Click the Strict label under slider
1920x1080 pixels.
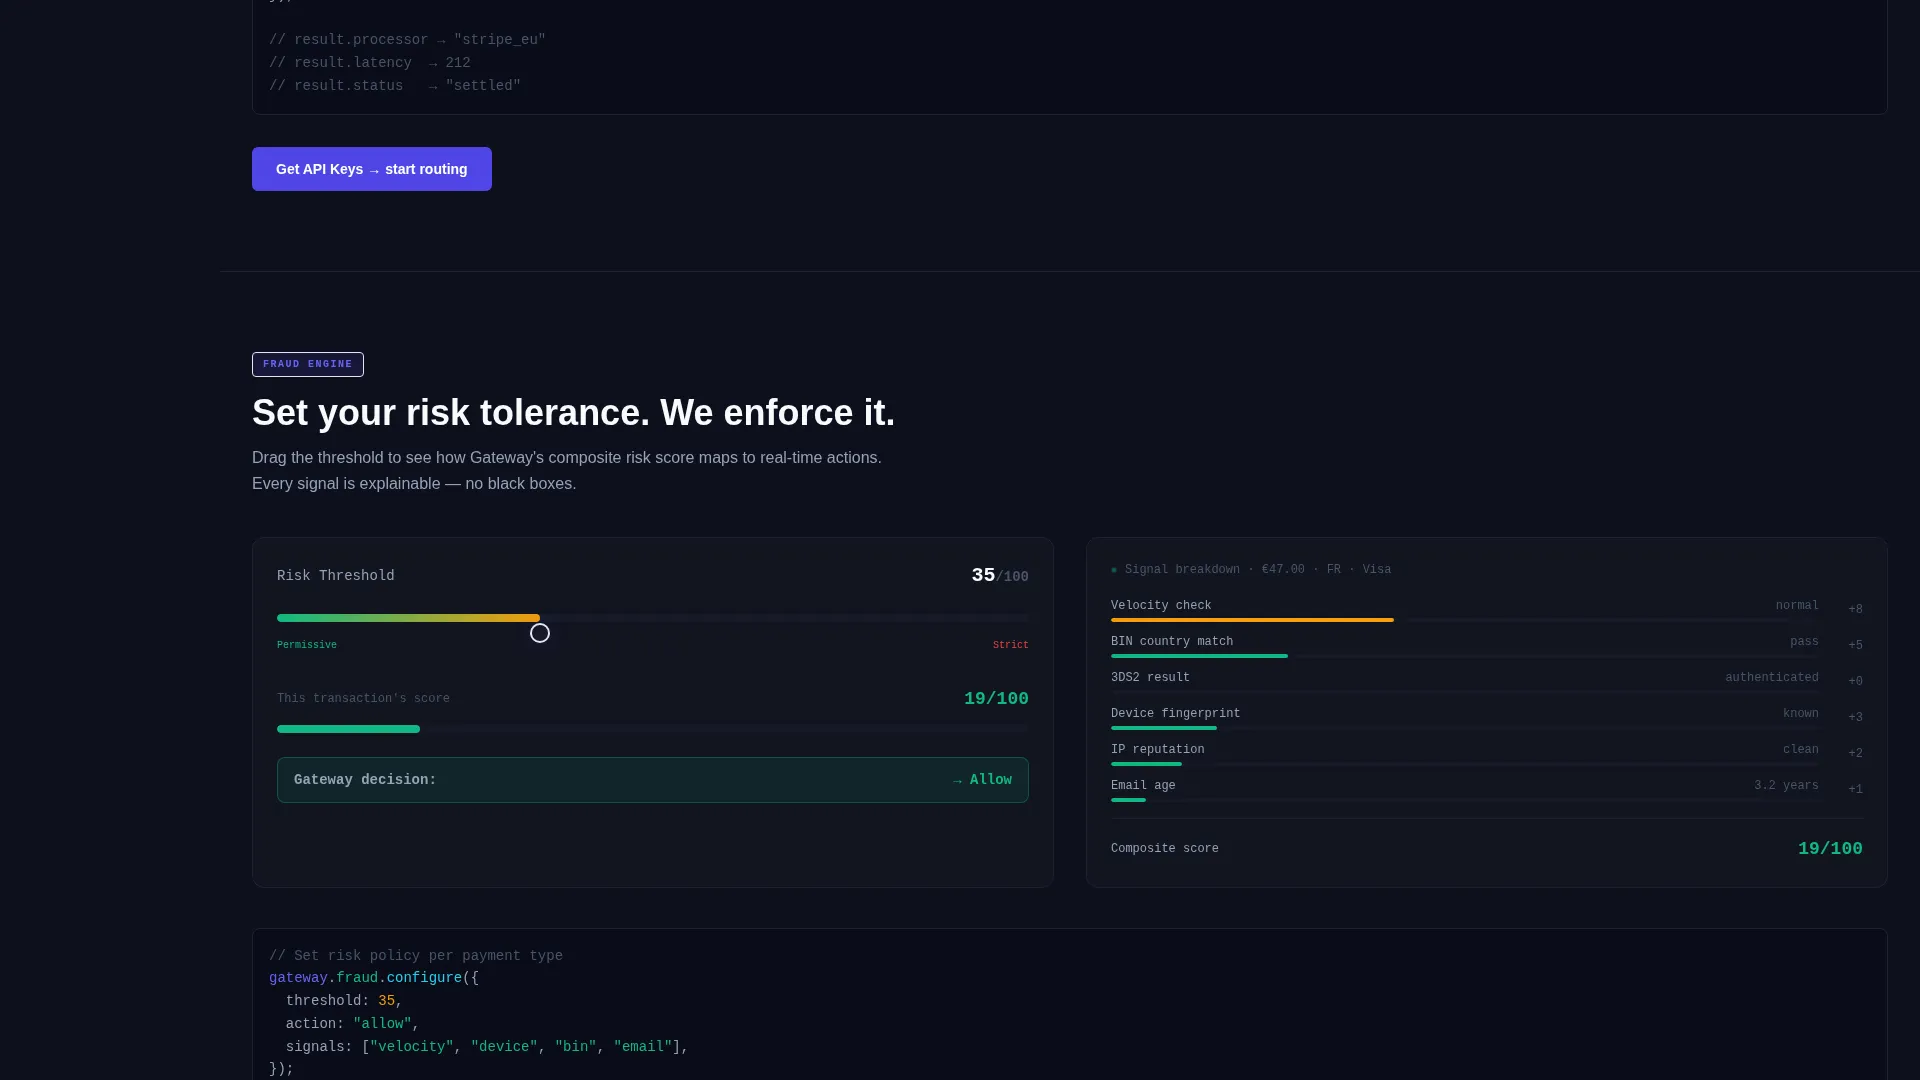(1010, 645)
